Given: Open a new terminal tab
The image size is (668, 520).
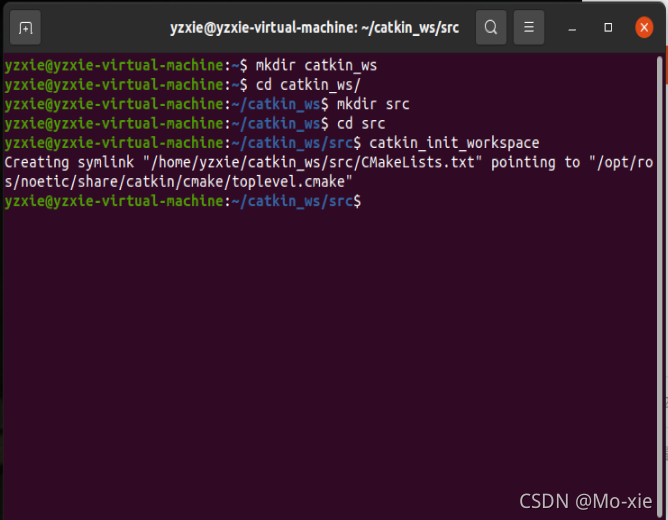Looking at the screenshot, I should [25, 28].
